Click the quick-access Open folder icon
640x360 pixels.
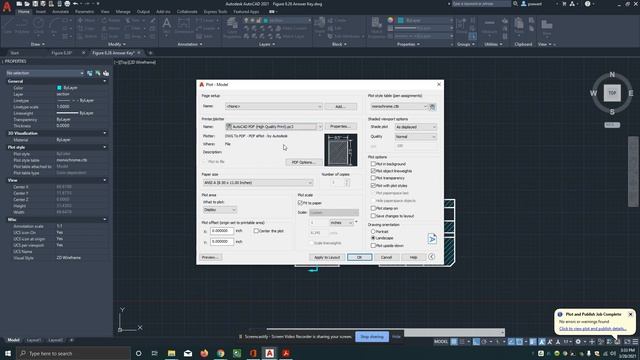click(x=27, y=4)
